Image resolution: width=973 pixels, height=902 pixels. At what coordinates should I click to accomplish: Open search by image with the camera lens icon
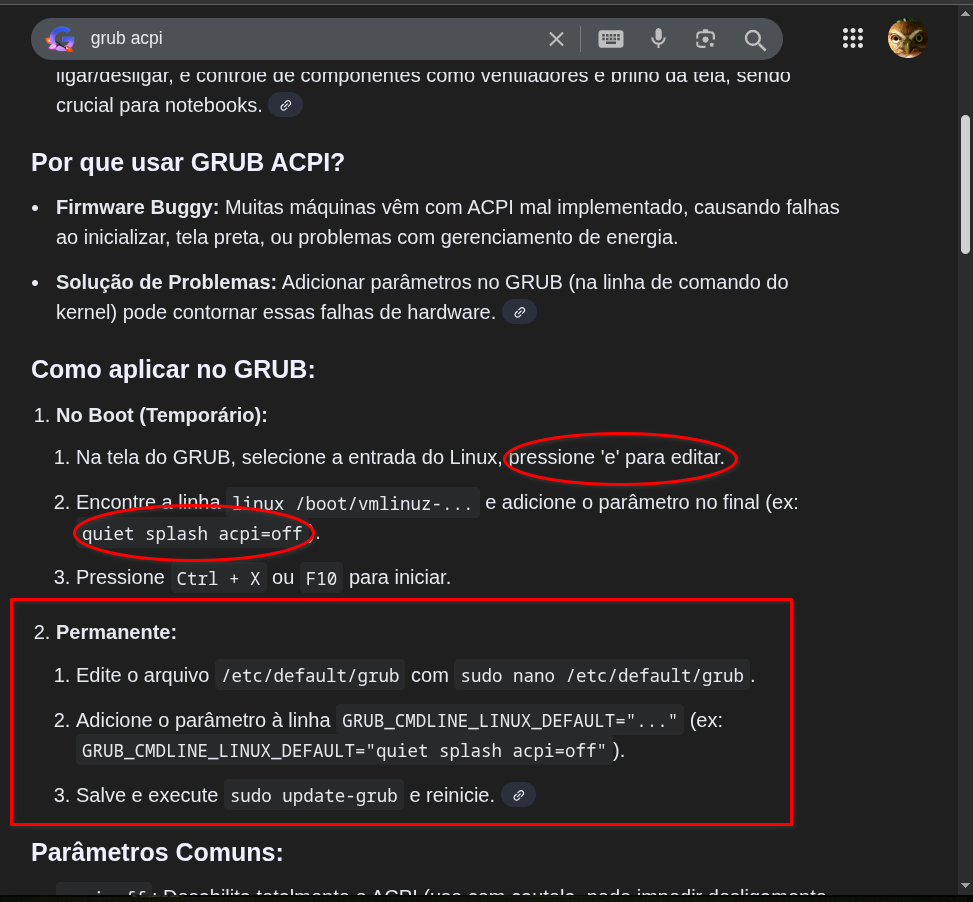click(706, 39)
